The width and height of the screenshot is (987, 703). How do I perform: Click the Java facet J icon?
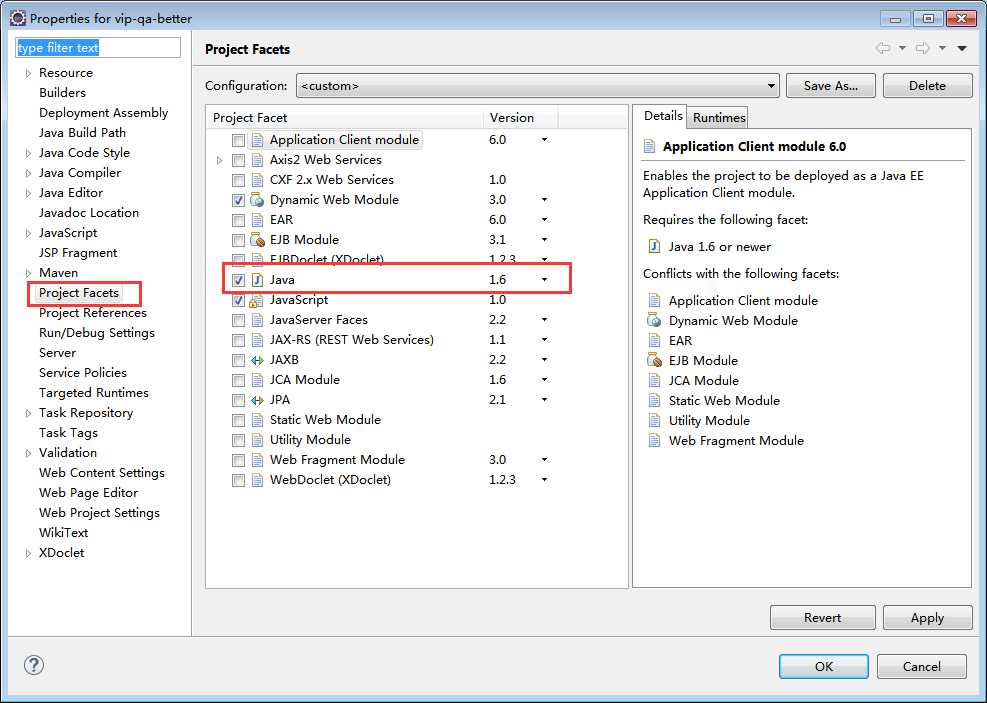click(257, 280)
